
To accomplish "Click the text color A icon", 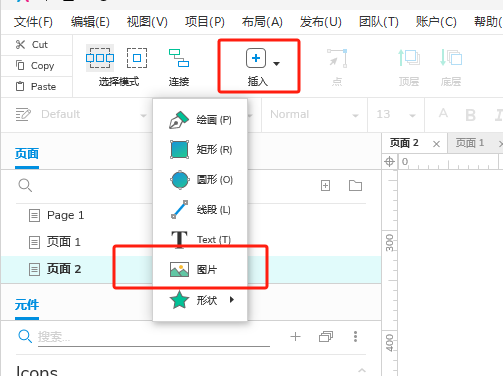I will click(x=443, y=114).
